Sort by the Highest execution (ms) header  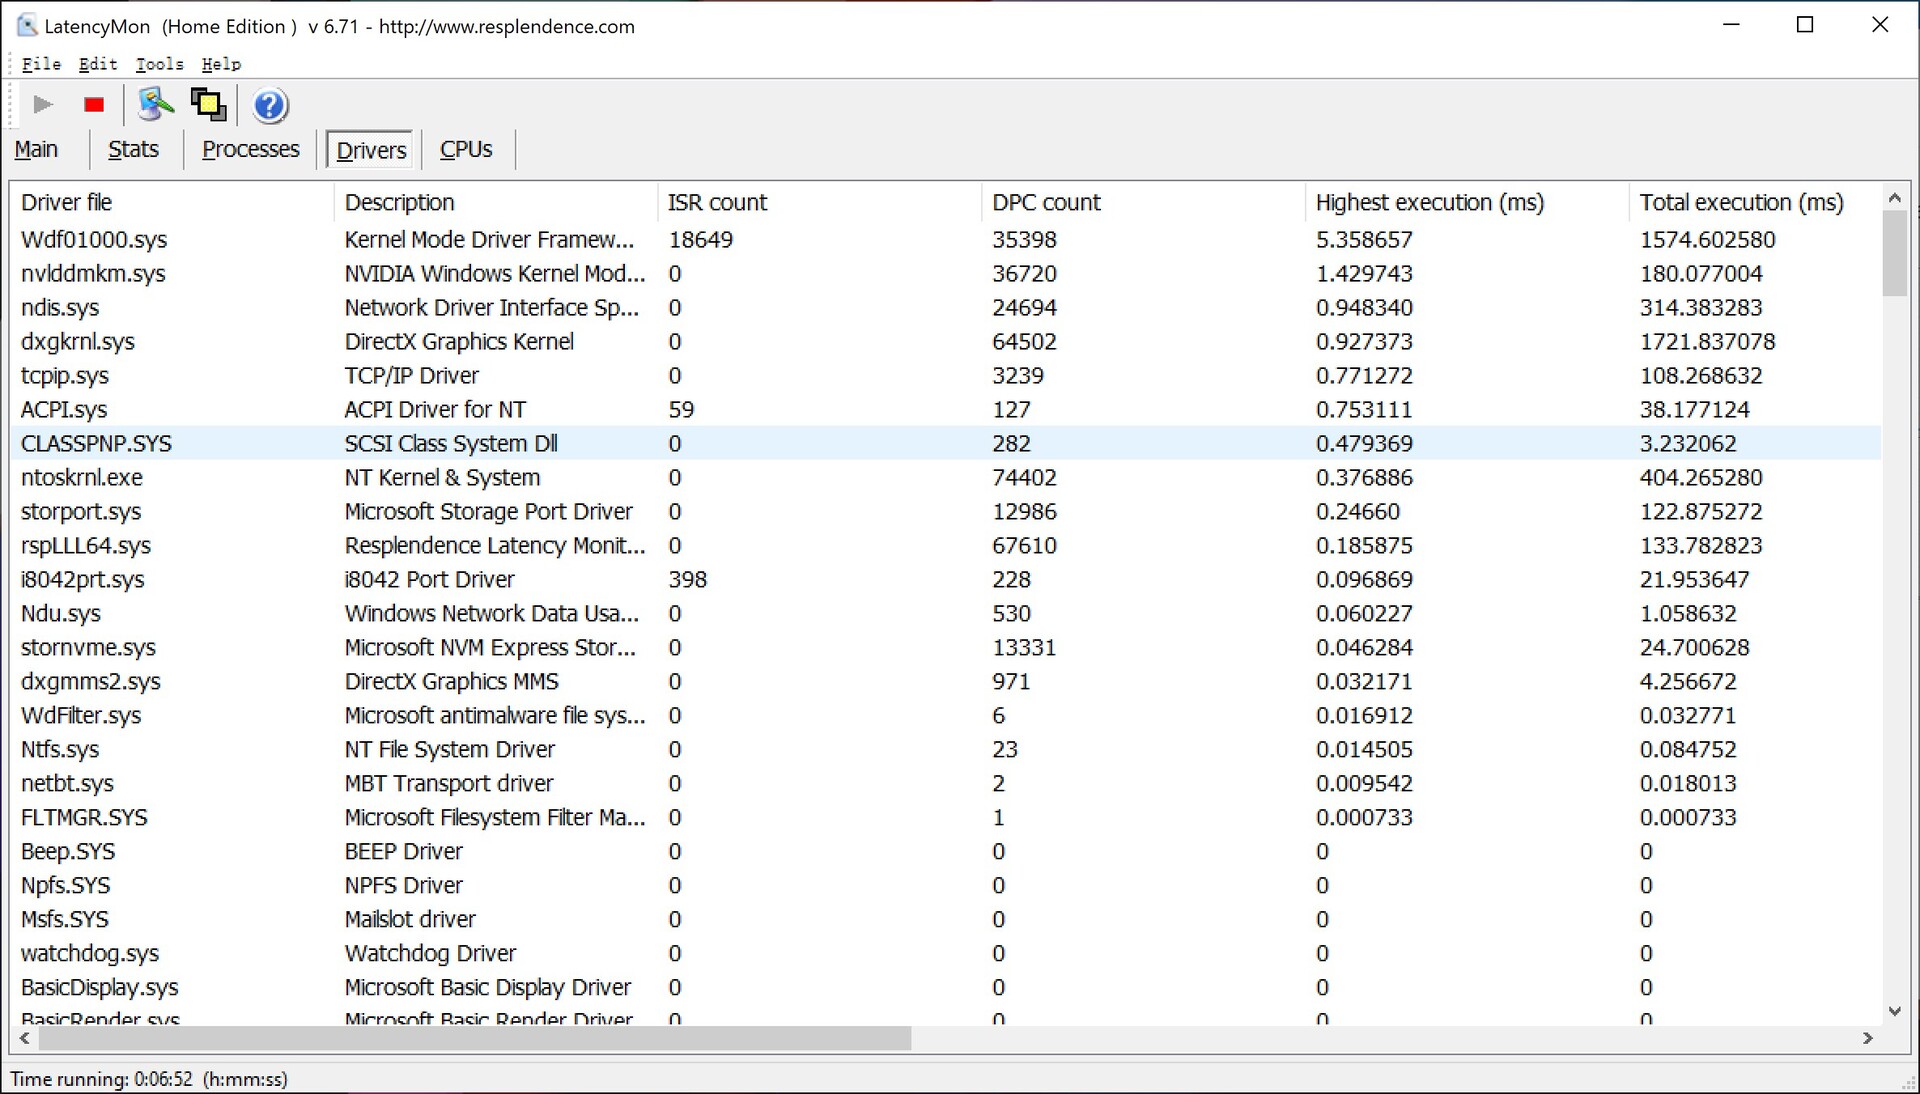[x=1429, y=203]
